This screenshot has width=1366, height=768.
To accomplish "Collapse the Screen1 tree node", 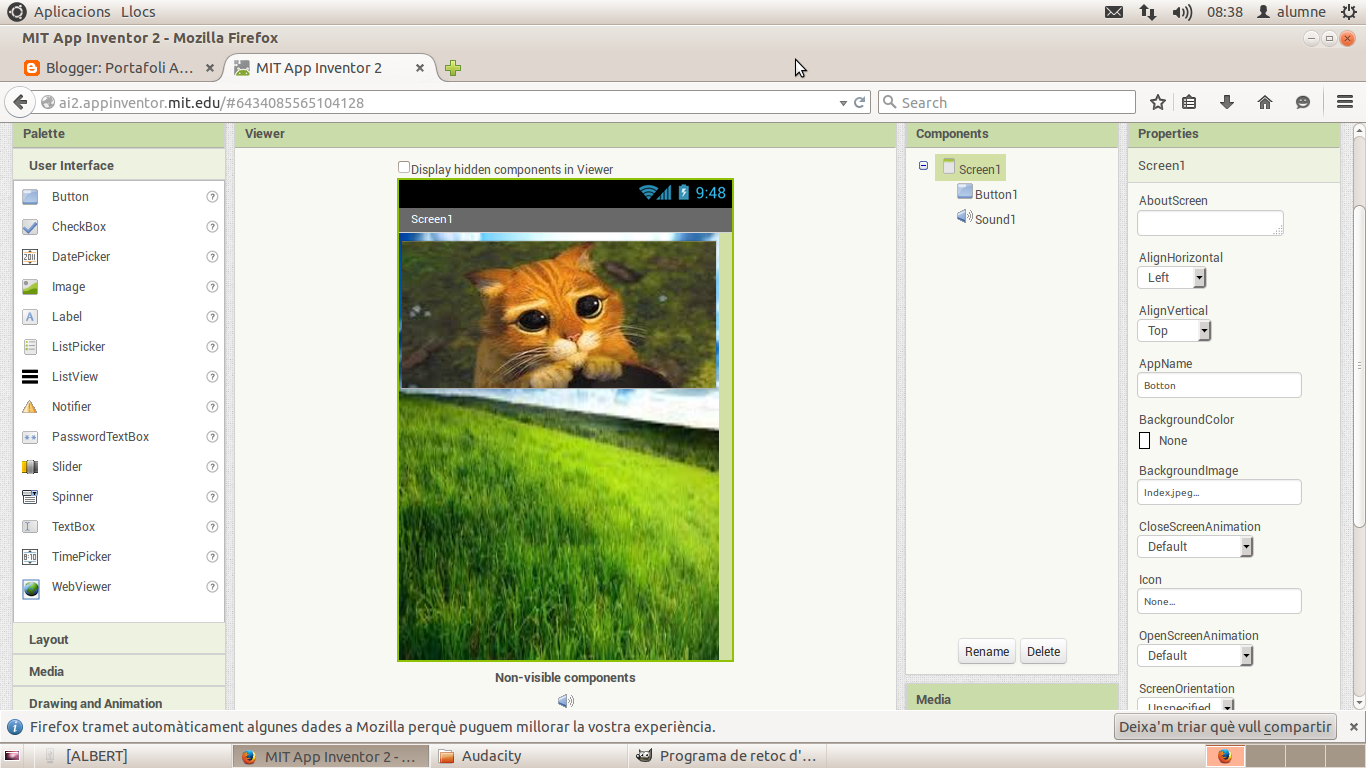I will [x=923, y=166].
